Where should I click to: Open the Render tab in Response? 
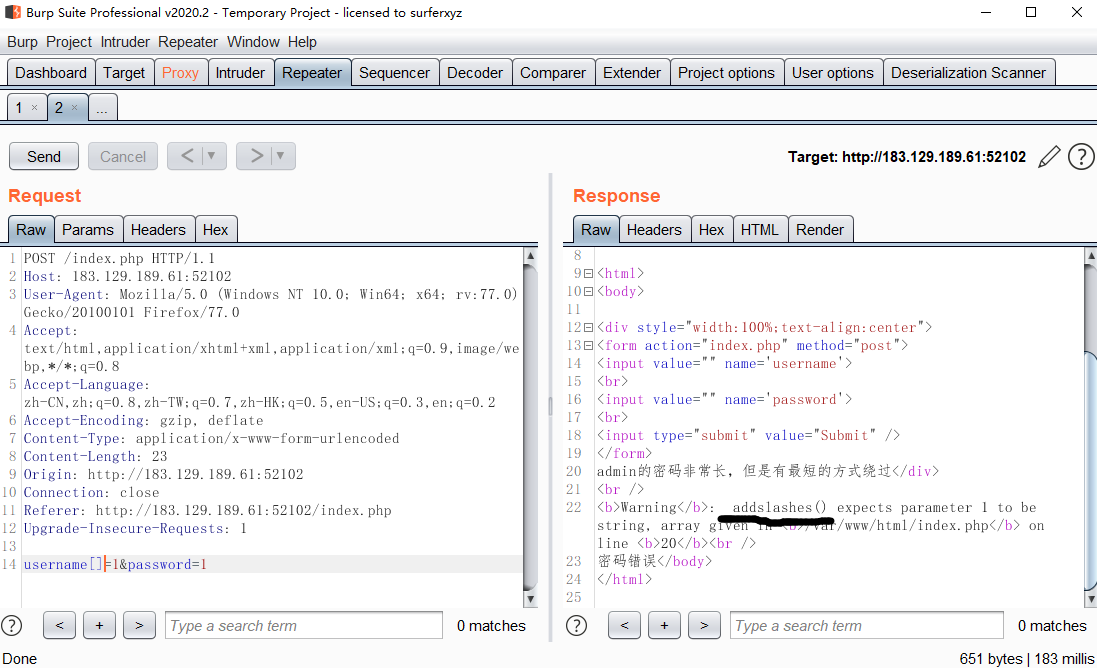(x=820, y=229)
